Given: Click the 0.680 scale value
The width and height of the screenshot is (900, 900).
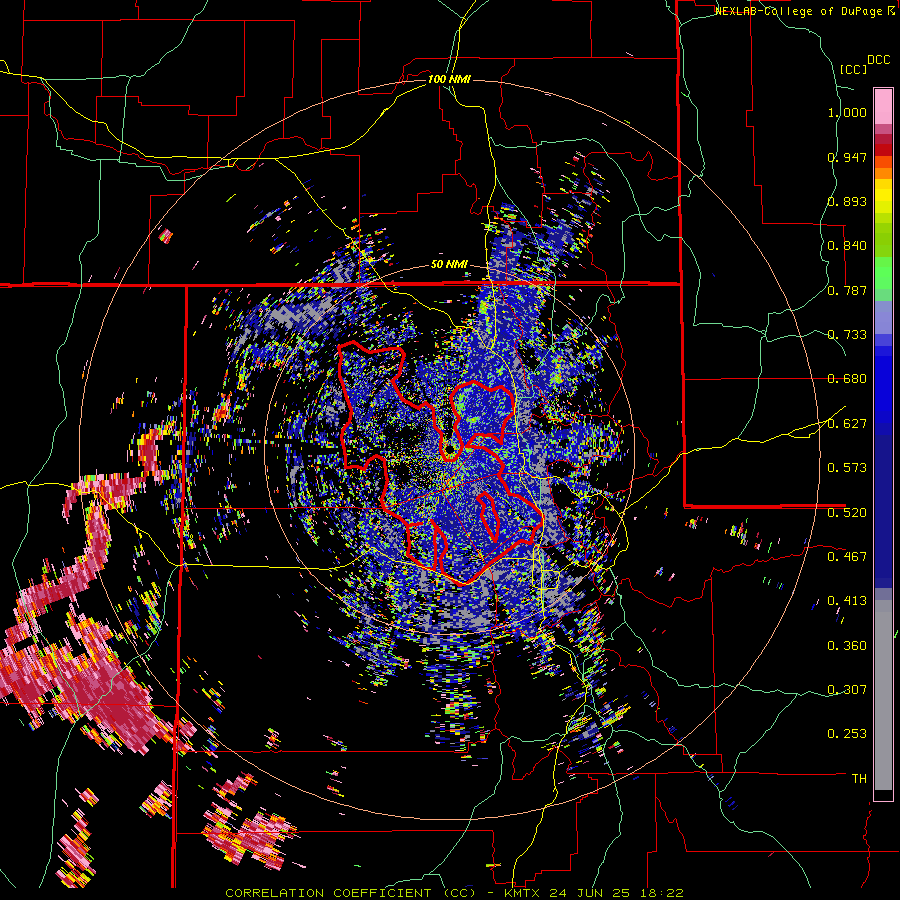Looking at the screenshot, I should tap(847, 379).
